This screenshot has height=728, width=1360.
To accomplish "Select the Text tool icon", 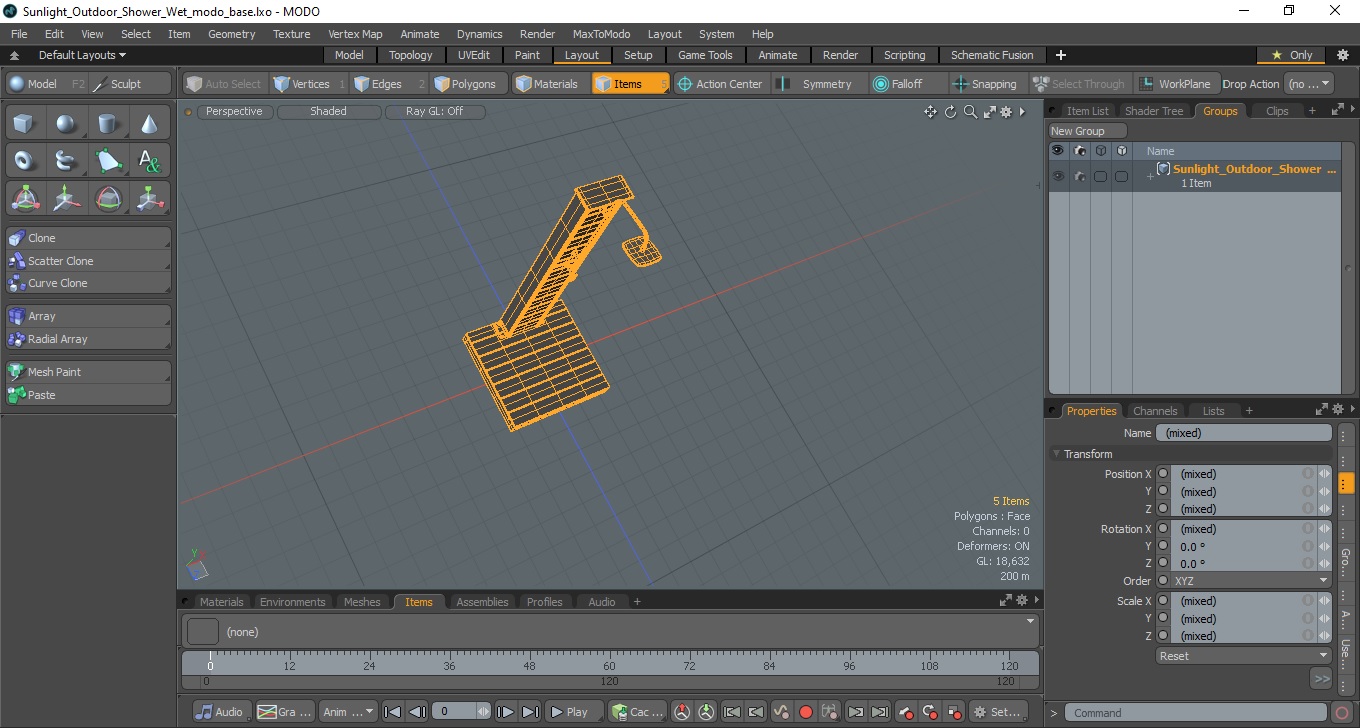I will click(x=149, y=161).
